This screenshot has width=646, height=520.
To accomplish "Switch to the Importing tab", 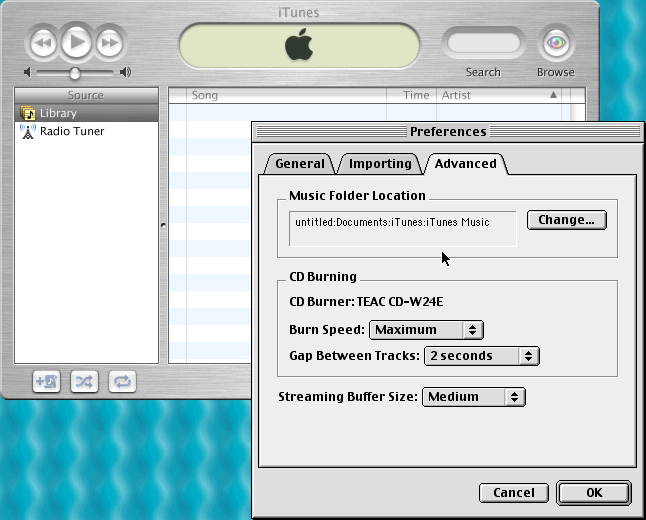I will (x=380, y=164).
